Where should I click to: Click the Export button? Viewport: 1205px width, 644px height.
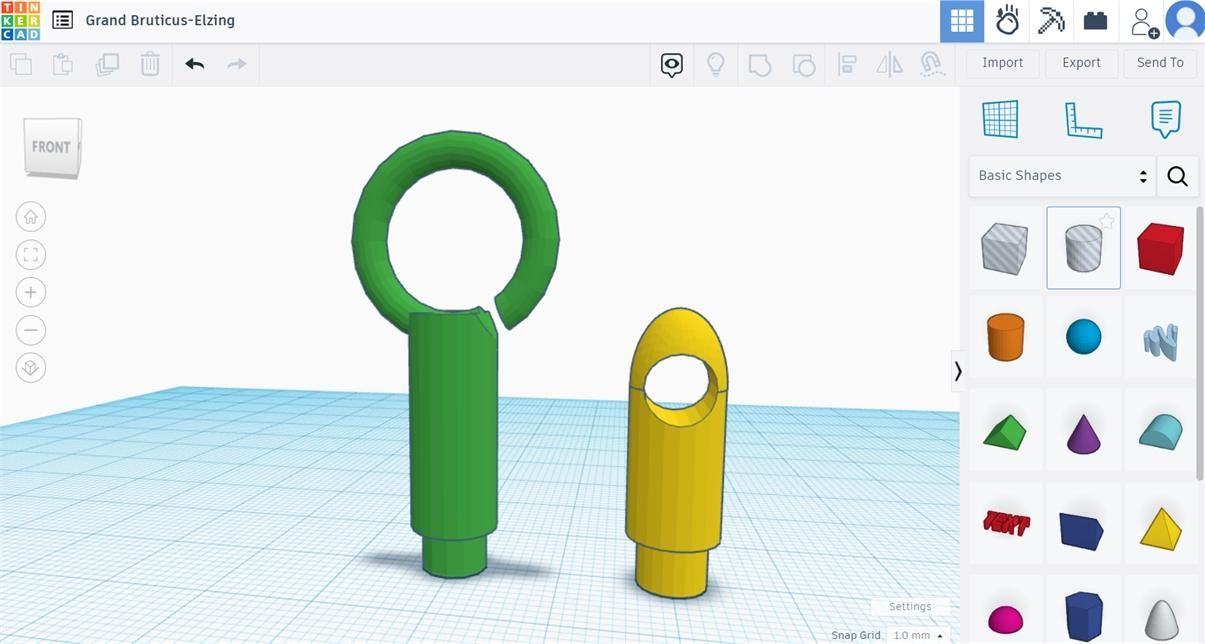point(1081,62)
